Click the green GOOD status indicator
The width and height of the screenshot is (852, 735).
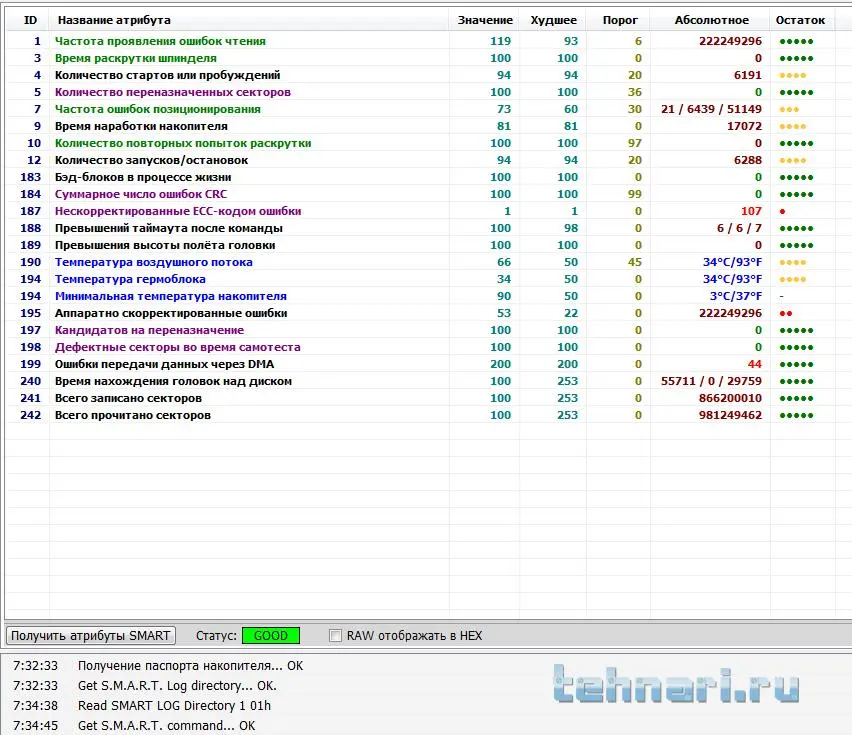270,636
